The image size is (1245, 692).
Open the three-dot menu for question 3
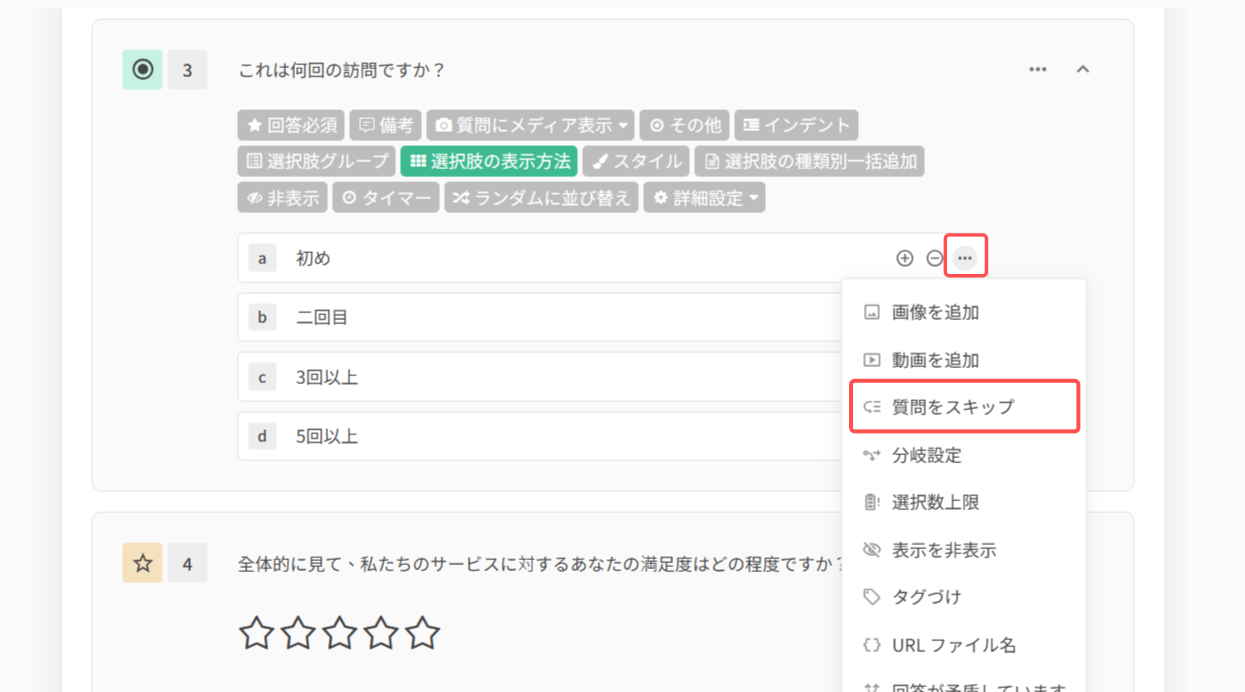coord(1038,70)
